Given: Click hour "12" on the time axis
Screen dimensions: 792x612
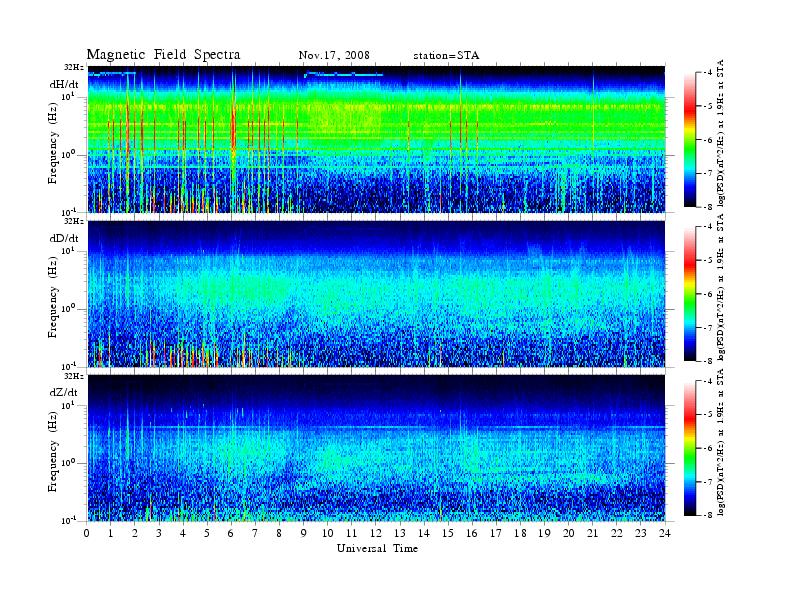Looking at the screenshot, I should (376, 533).
